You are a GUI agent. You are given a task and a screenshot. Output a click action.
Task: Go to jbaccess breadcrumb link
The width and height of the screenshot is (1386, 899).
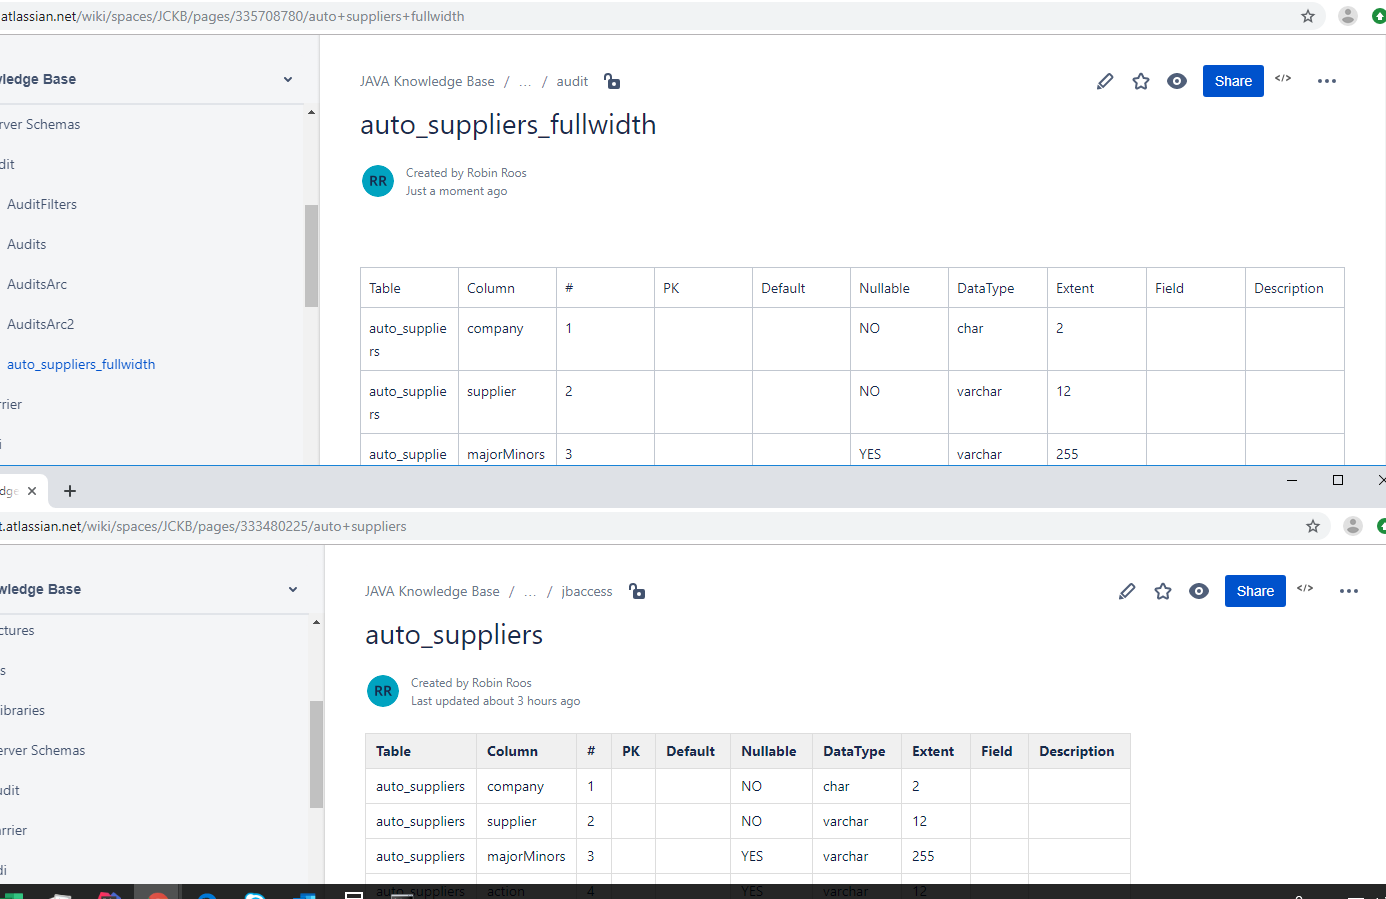(587, 591)
